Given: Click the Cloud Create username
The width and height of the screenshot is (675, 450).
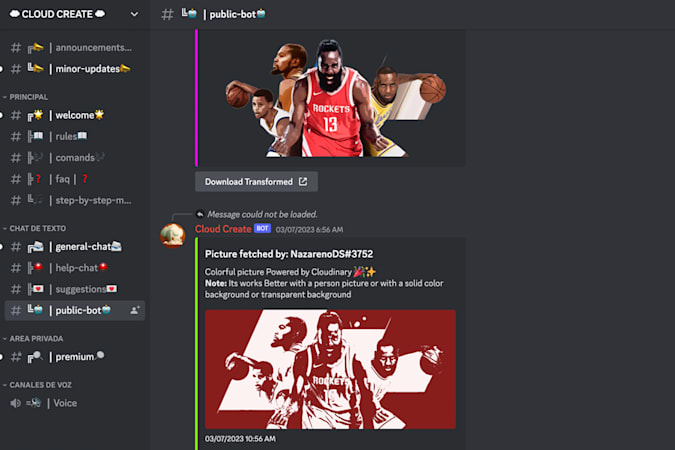Looking at the screenshot, I should tap(223, 229).
